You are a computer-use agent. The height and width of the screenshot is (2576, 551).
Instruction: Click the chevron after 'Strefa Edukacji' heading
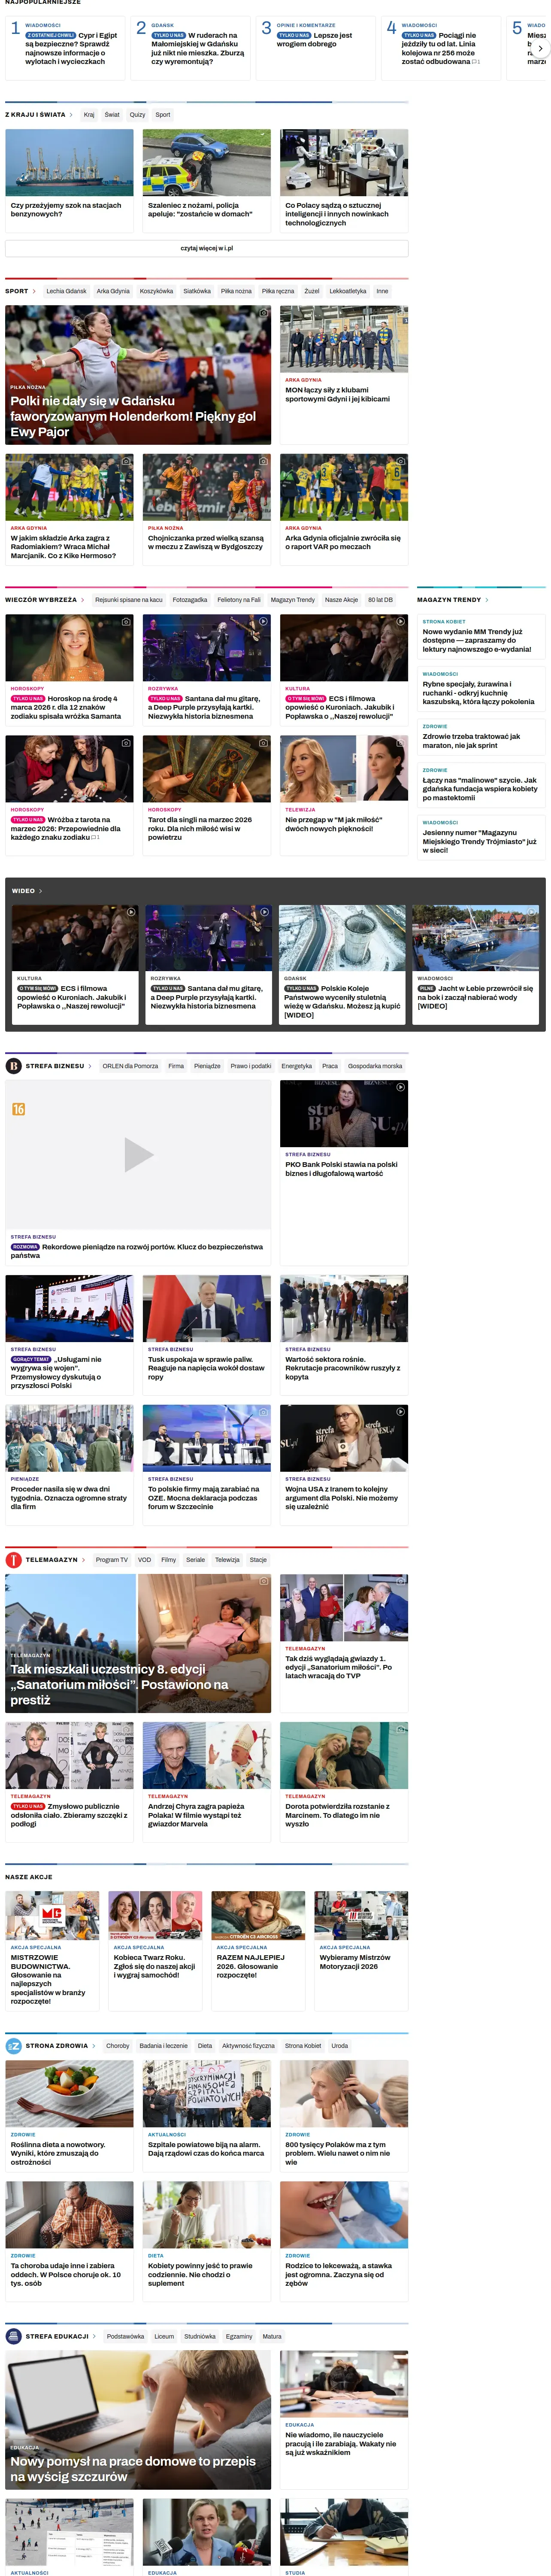95,2337
